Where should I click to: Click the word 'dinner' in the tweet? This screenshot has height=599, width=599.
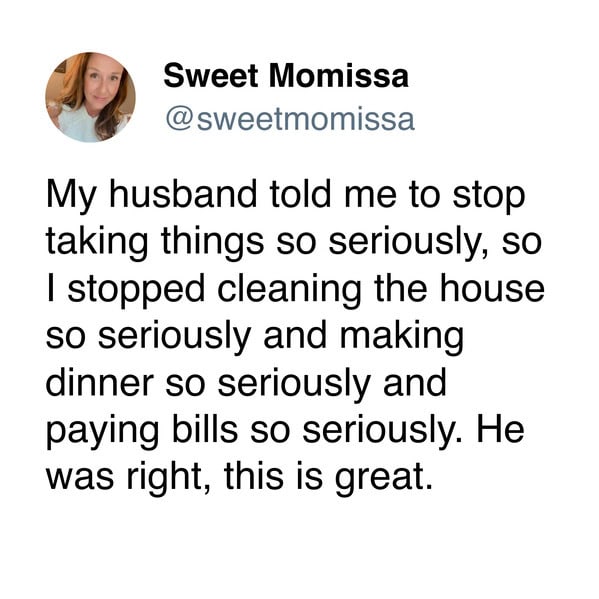point(100,382)
